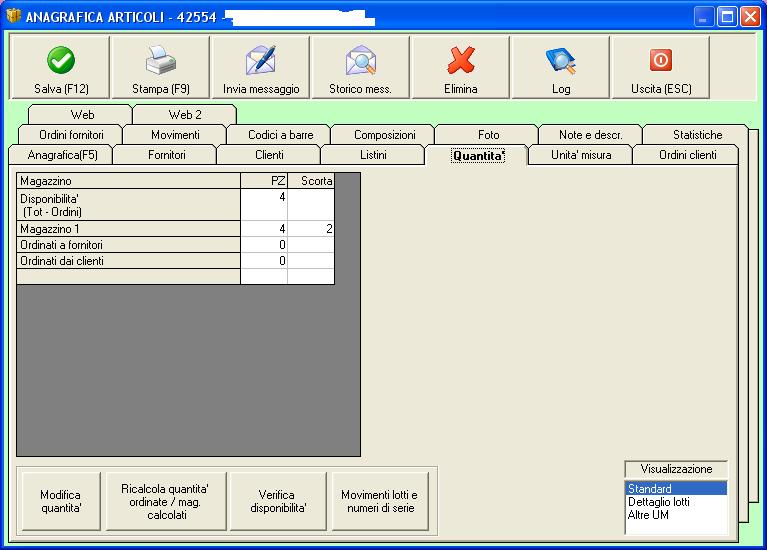
Task: Open Ordini clienti tab
Action: click(x=687, y=155)
